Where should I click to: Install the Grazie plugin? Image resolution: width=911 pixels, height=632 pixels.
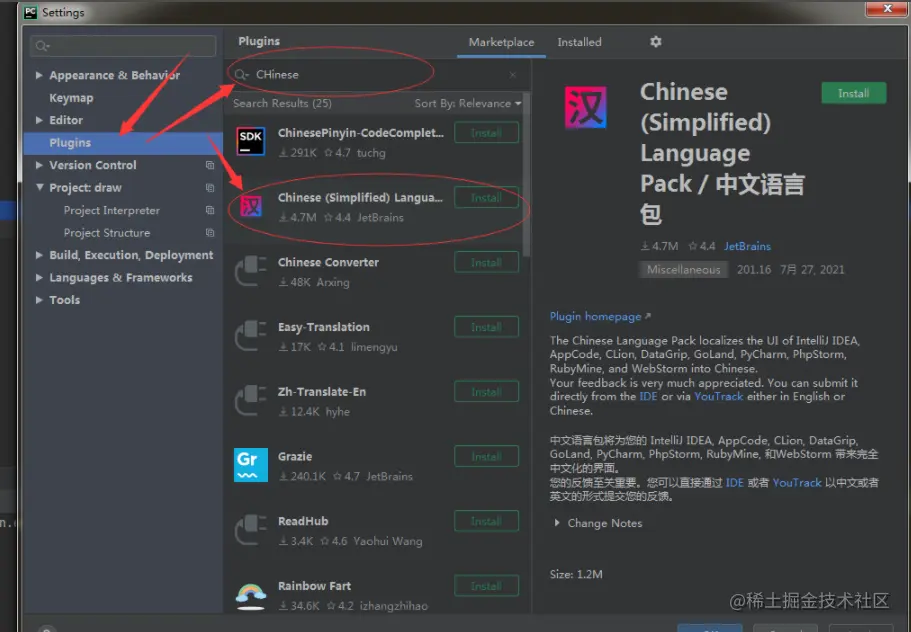486,457
